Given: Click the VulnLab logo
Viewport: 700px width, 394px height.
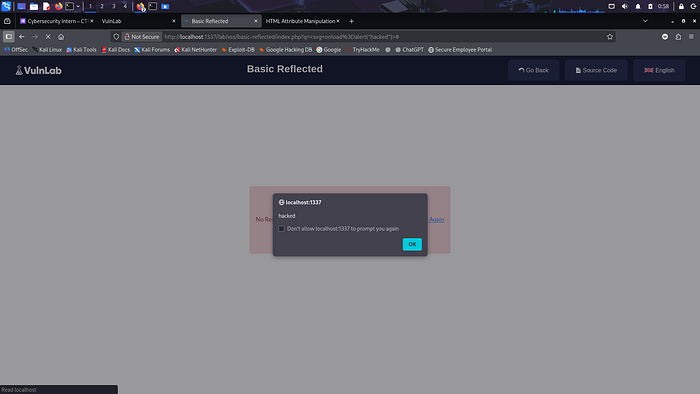Looking at the screenshot, I should pos(38,70).
